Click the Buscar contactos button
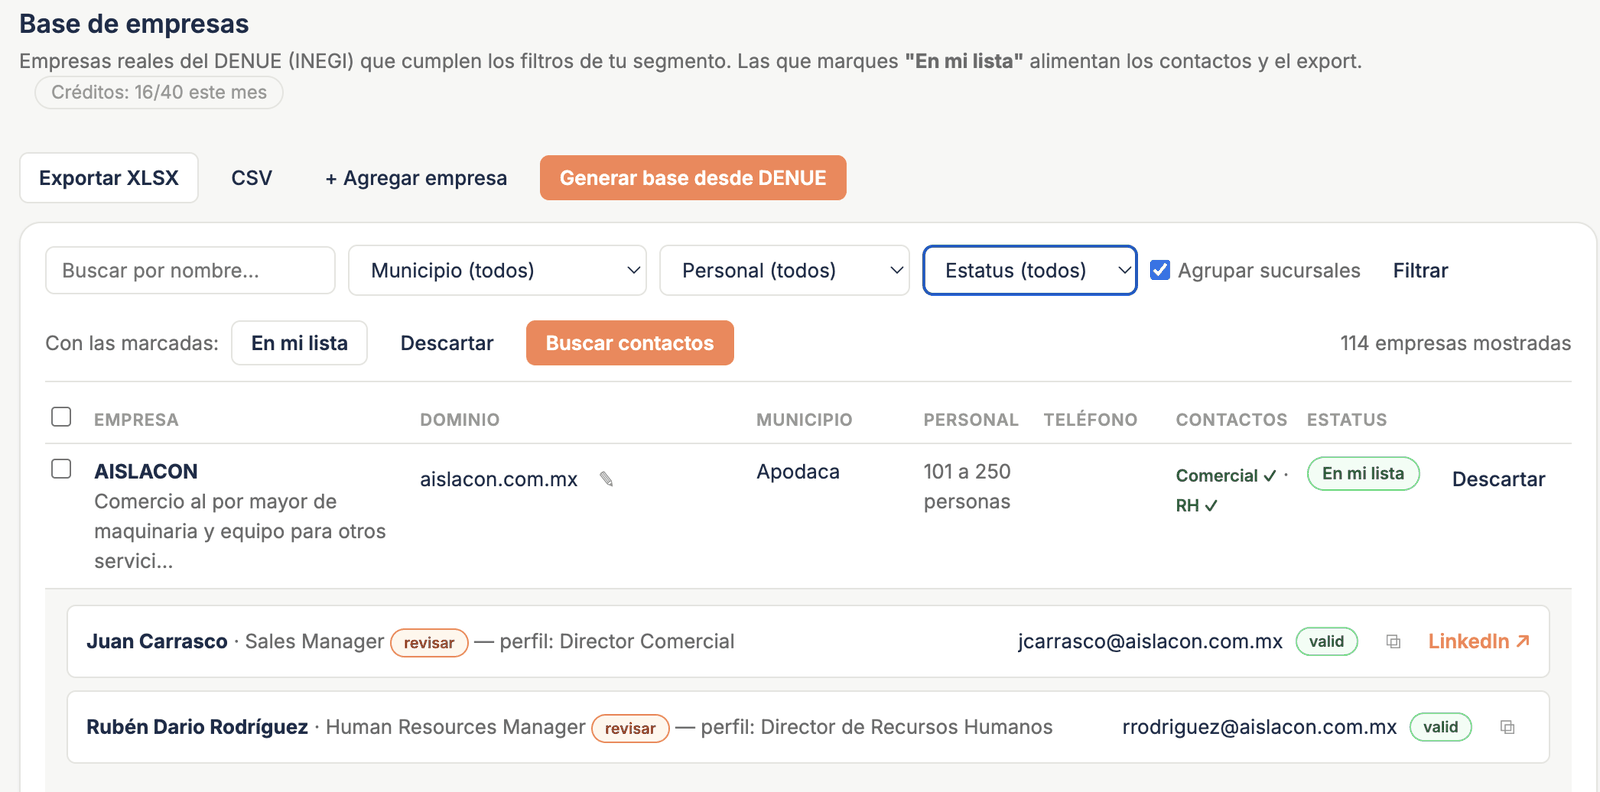1600x792 pixels. [x=630, y=343]
